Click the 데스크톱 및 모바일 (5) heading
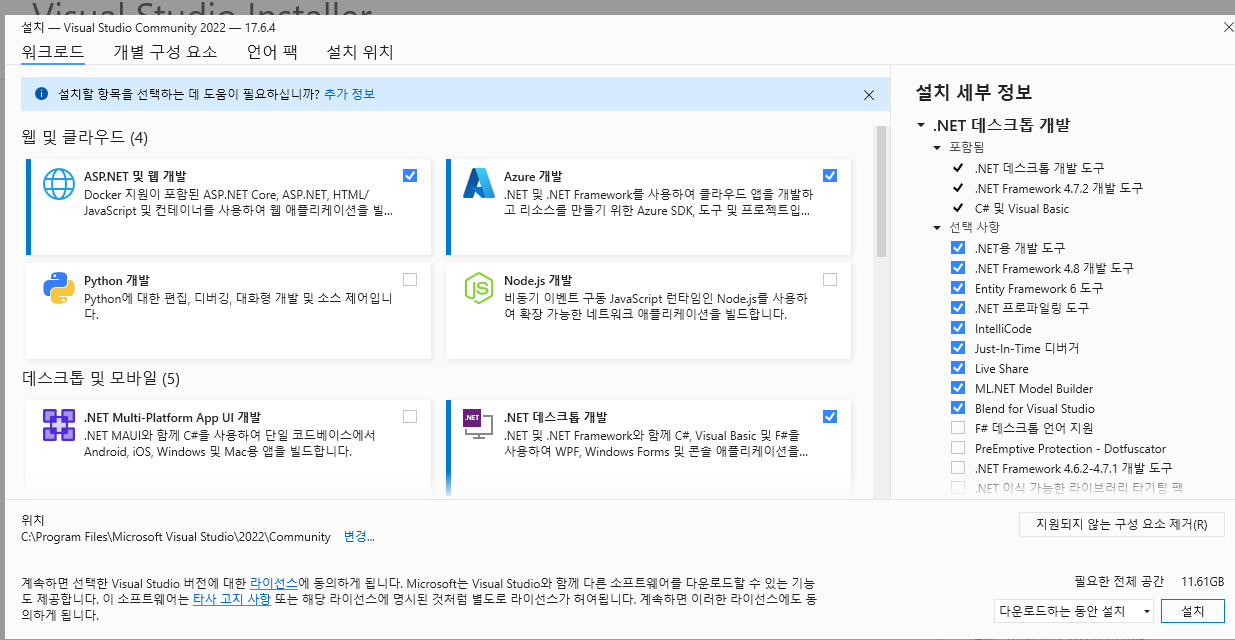 click(x=101, y=378)
